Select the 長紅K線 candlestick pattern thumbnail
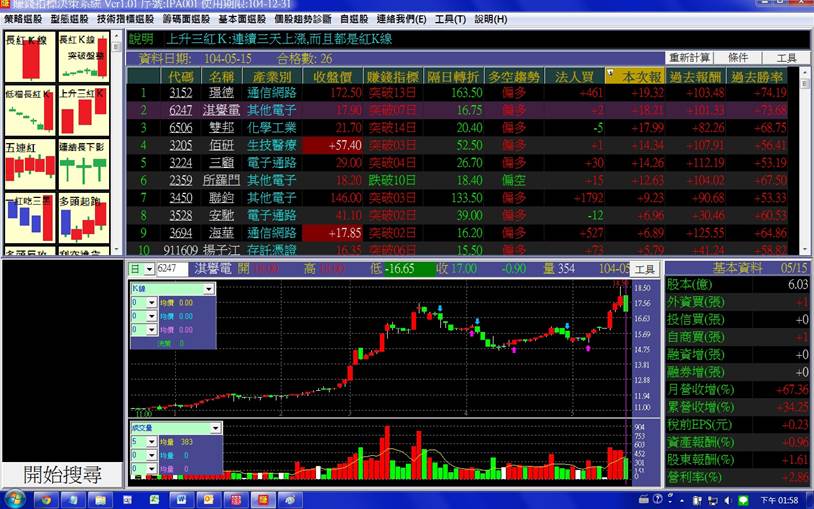 30,57
